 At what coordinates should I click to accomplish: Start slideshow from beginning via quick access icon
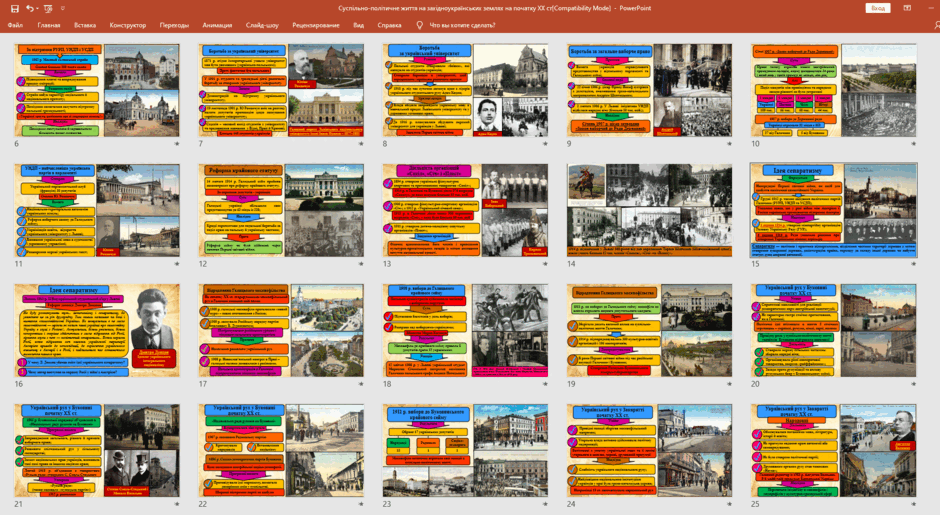point(49,8)
